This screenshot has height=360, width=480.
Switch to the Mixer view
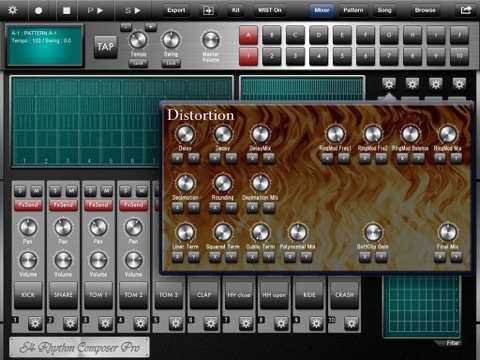(x=322, y=10)
